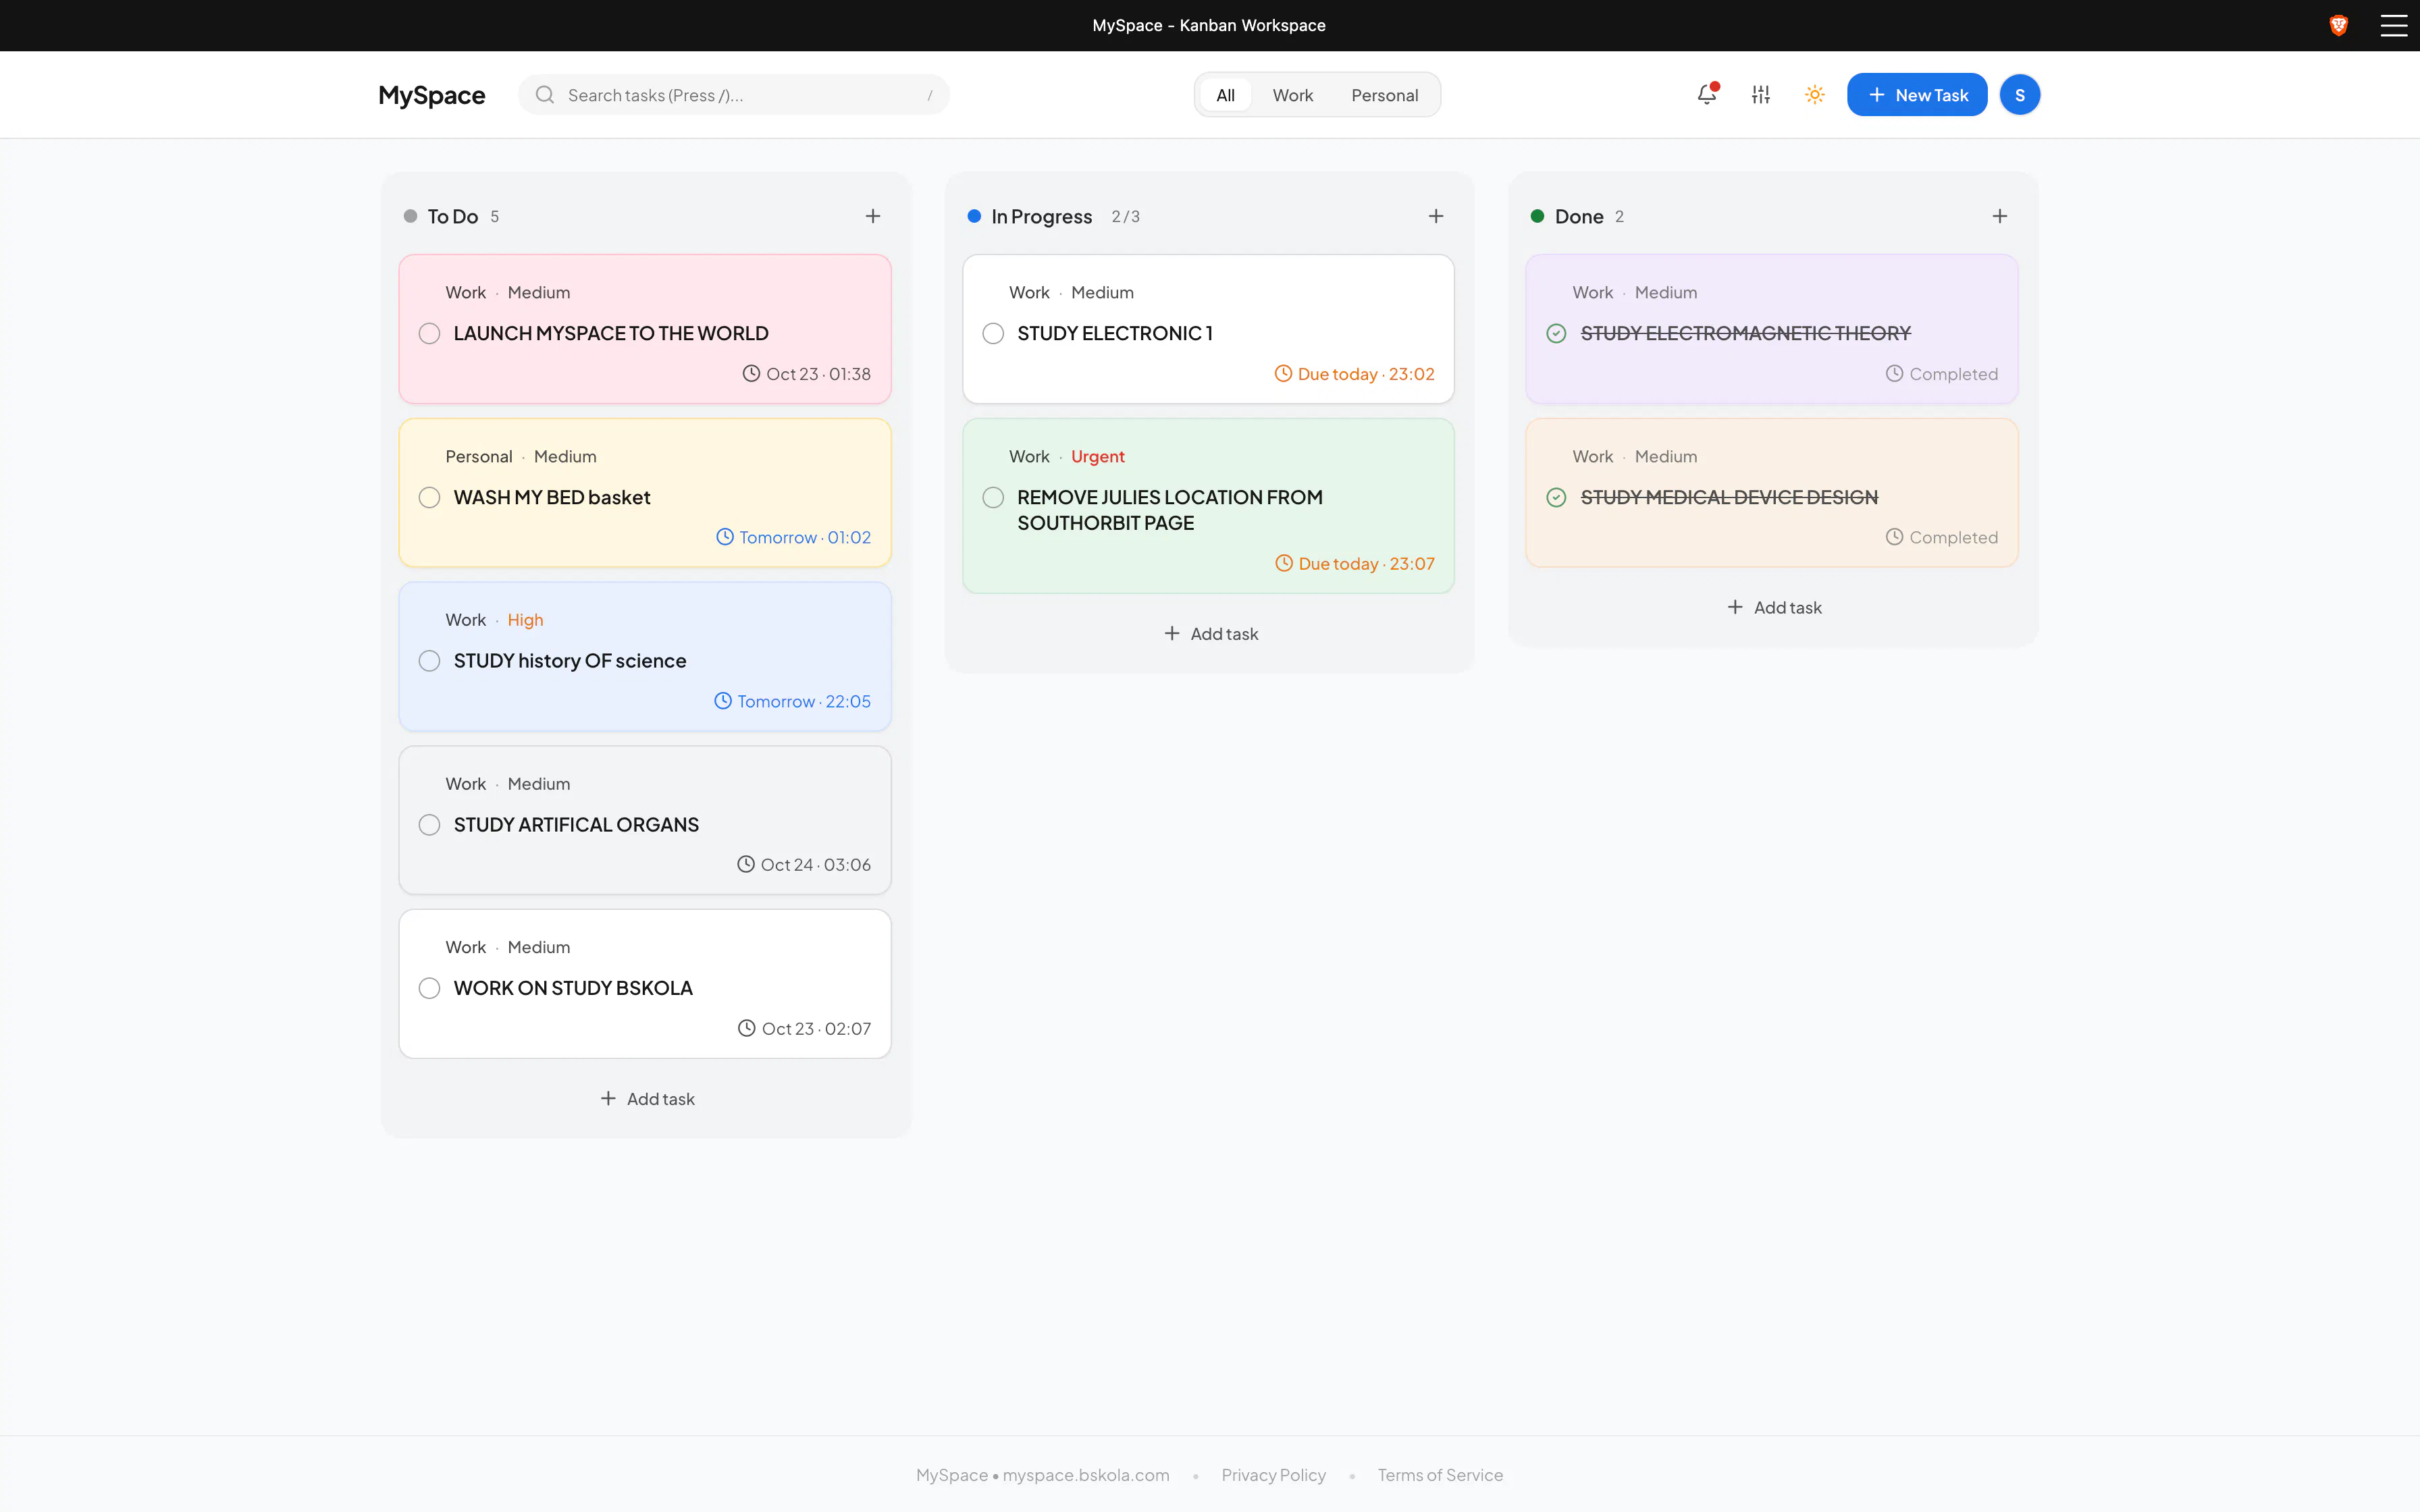Check off STUDY ELECTRONIC 1
This screenshot has height=1512, width=2420.
pos(993,334)
